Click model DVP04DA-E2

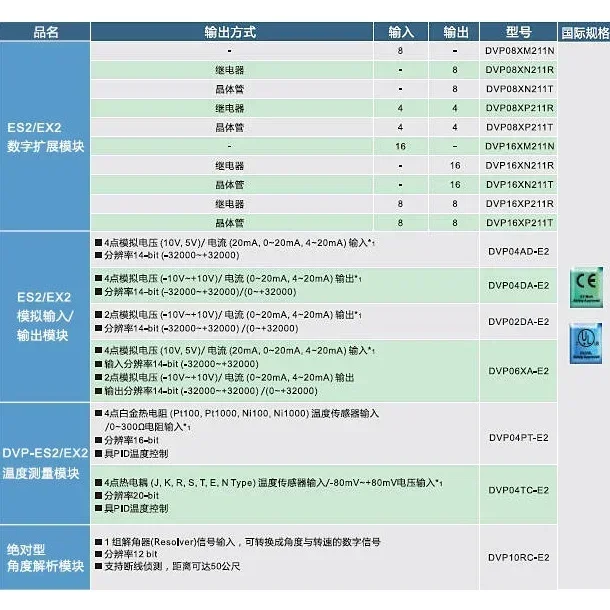point(519,286)
